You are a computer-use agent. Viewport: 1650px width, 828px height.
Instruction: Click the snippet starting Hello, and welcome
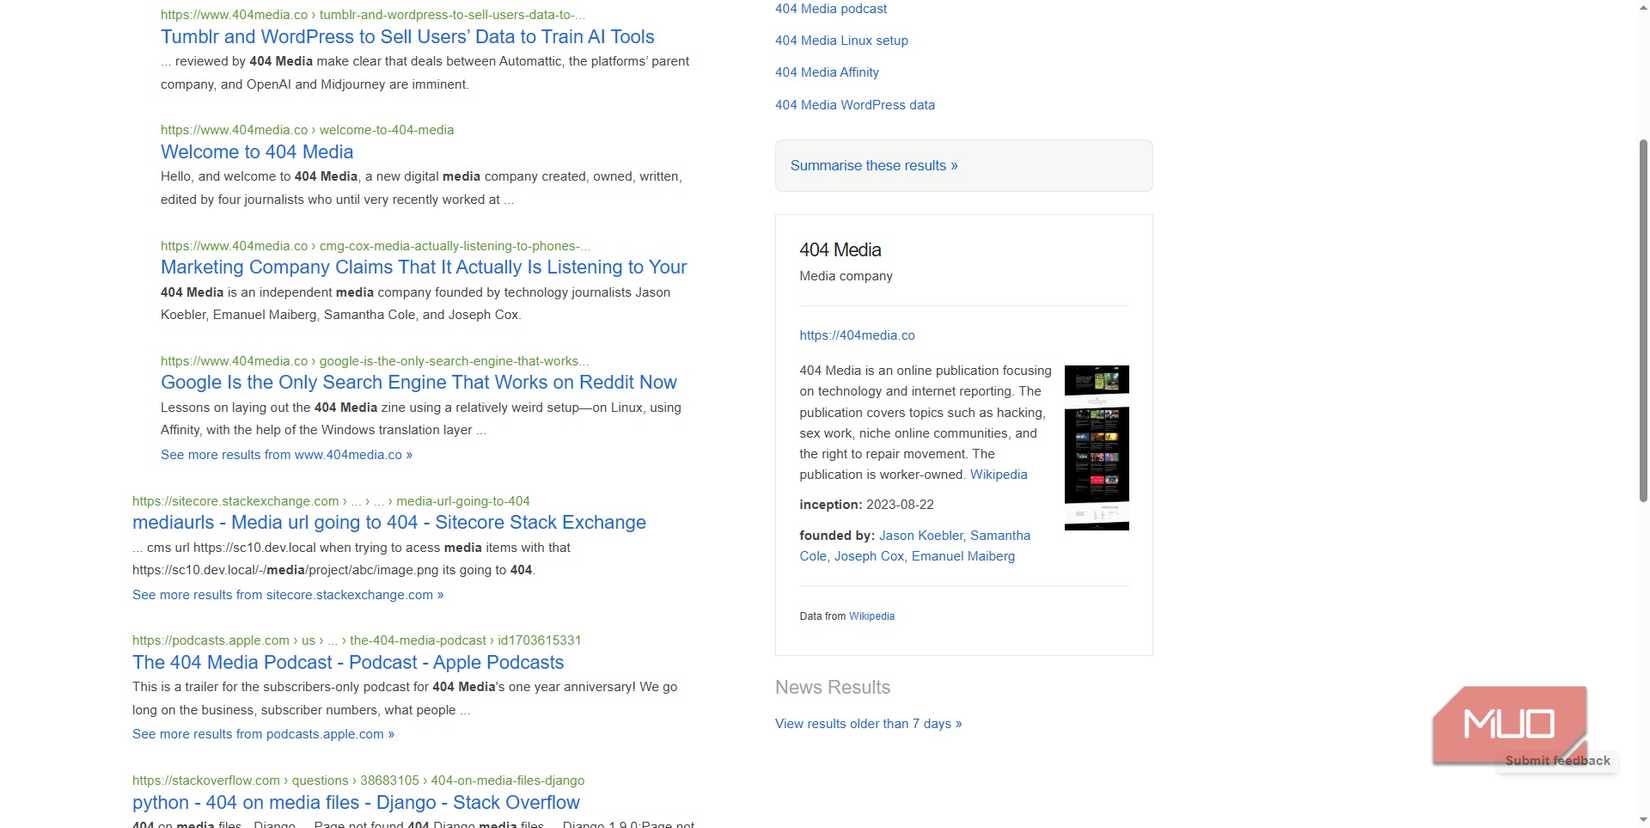point(421,188)
